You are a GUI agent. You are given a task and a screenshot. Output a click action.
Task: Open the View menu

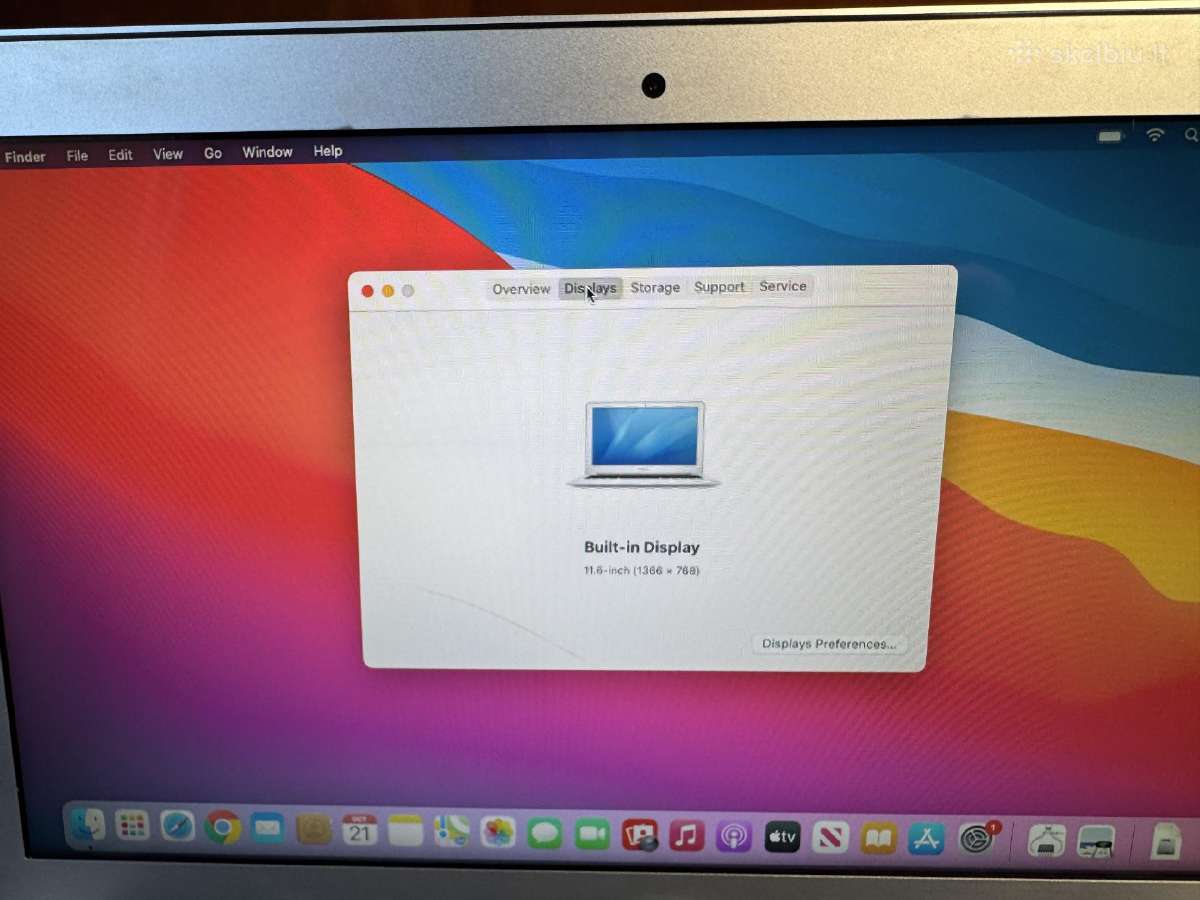[168, 154]
